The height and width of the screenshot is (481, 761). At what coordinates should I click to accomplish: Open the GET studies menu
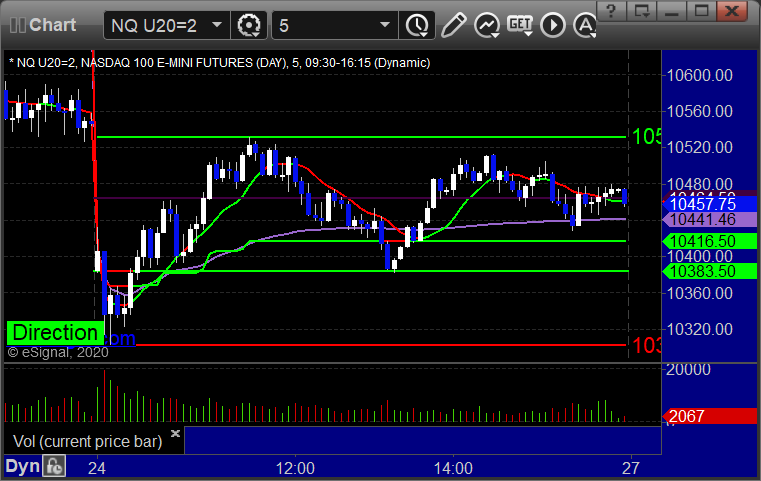(520, 25)
